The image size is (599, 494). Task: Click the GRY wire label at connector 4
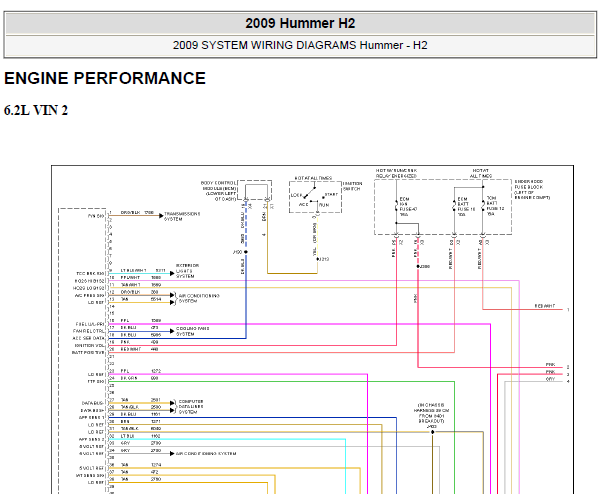550,379
